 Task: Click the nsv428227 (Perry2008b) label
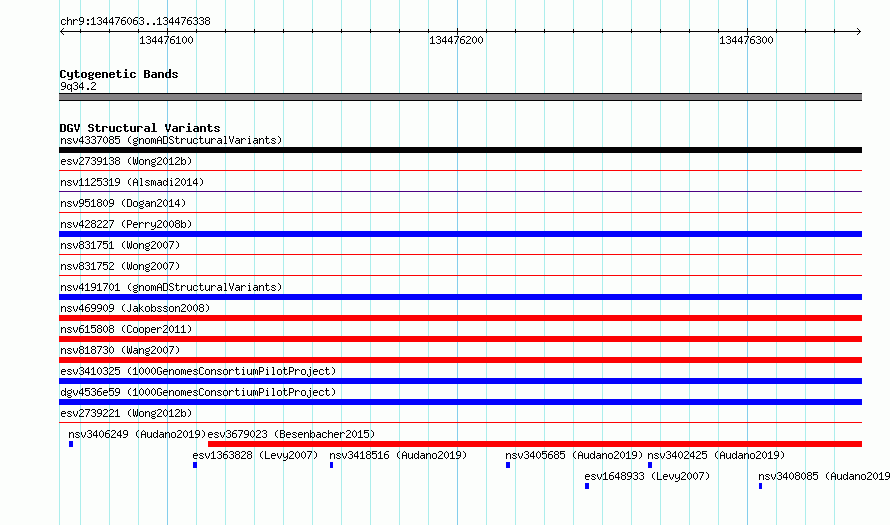126,224
